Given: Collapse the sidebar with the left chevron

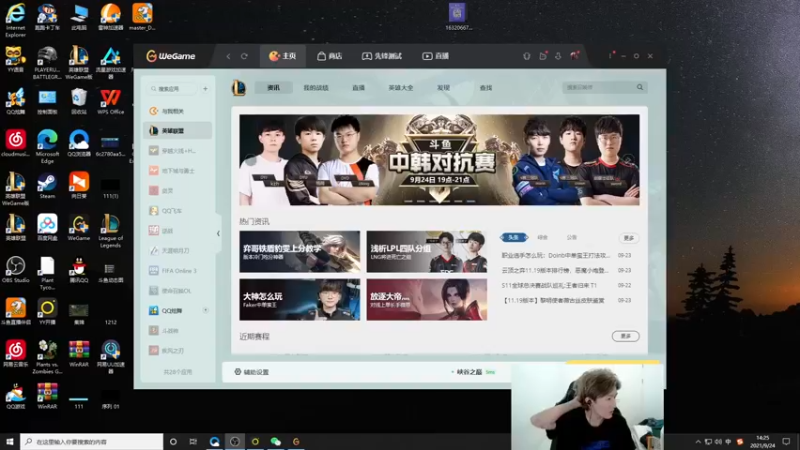Looking at the screenshot, I should click(x=218, y=234).
